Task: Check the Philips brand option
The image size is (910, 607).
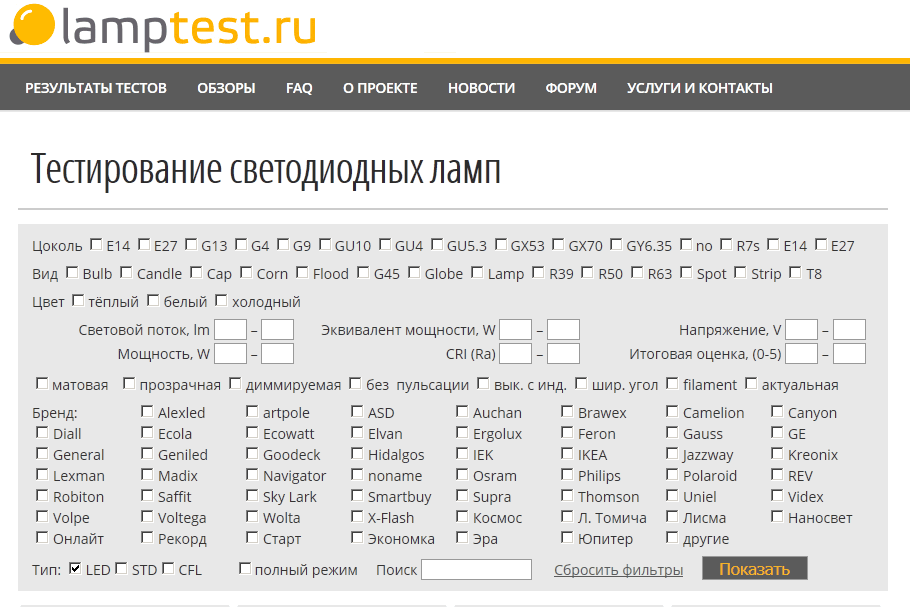Action: pos(567,474)
